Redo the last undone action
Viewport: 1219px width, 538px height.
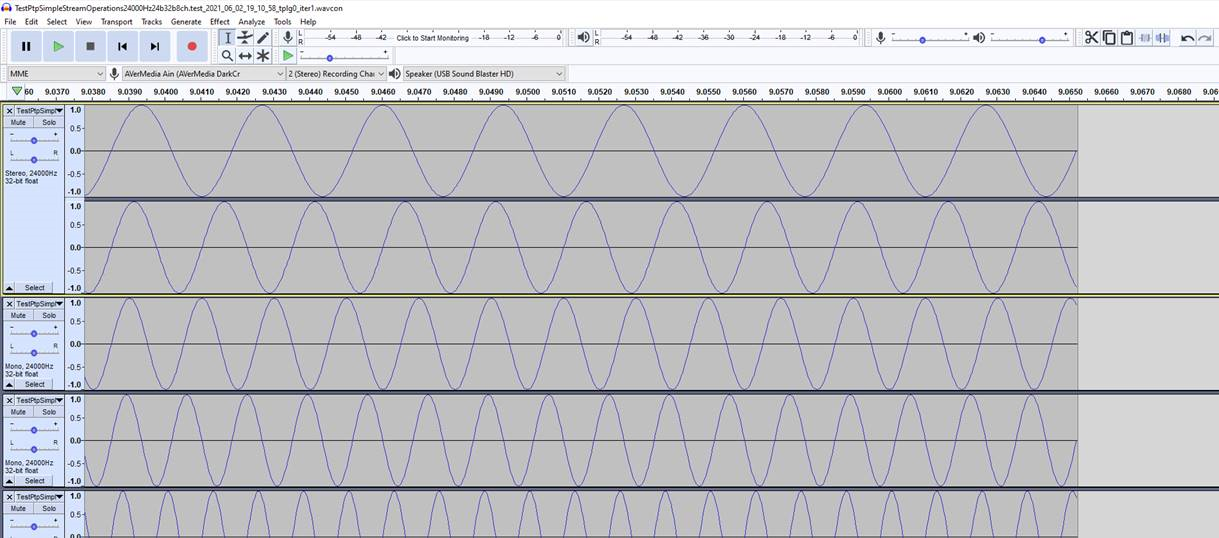tap(1205, 38)
